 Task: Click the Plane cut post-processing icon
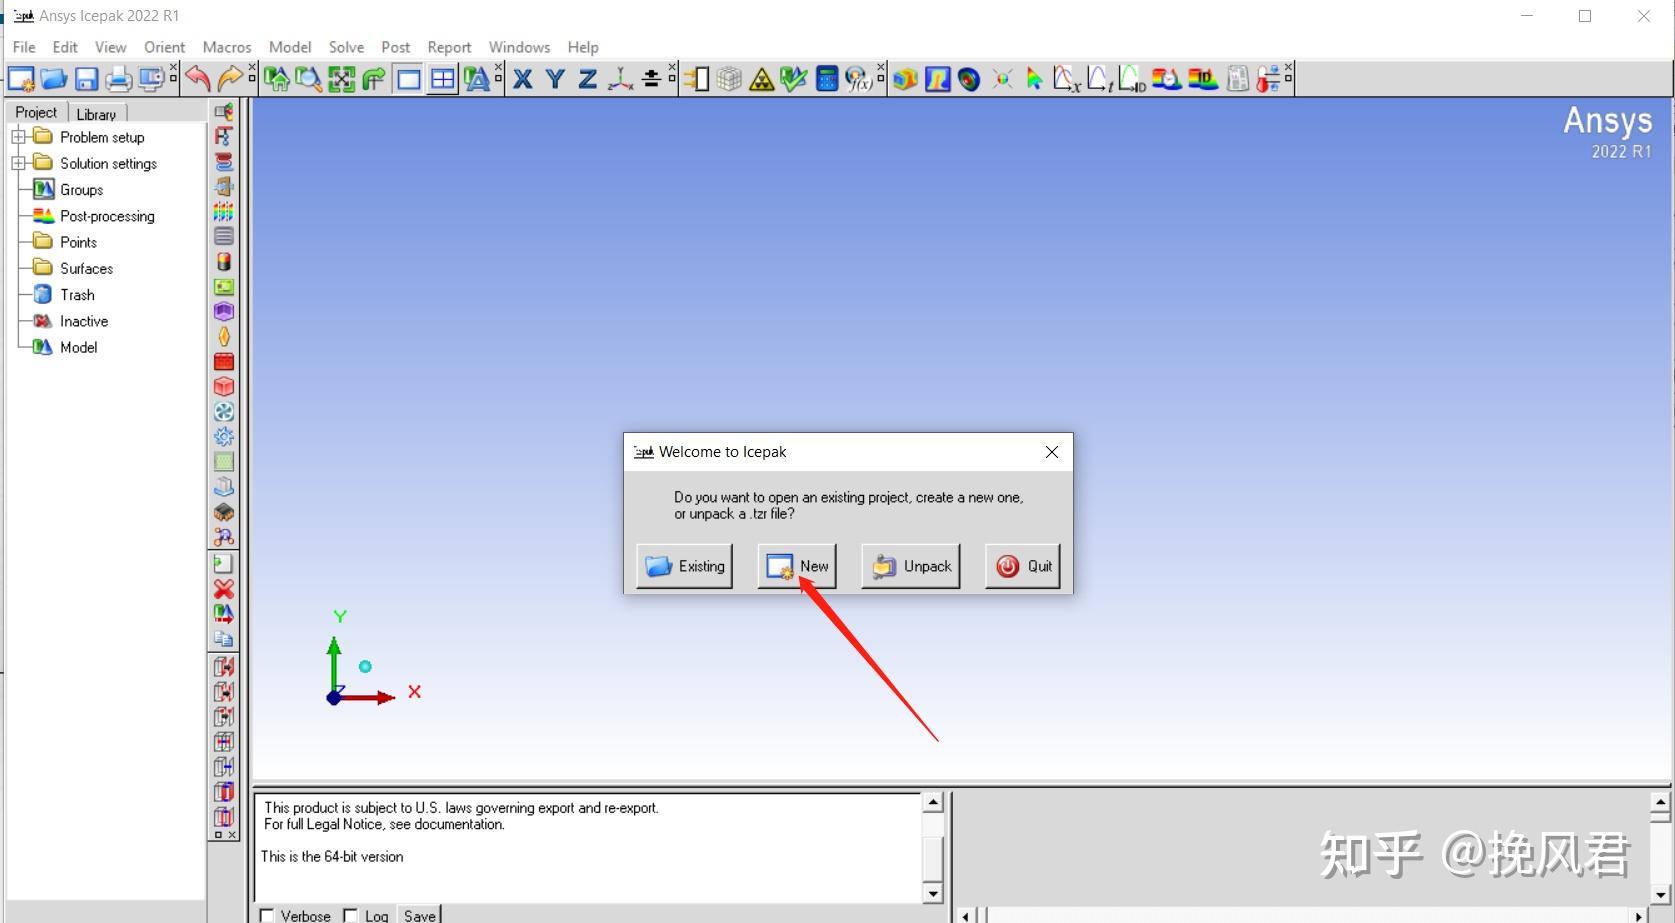937,79
